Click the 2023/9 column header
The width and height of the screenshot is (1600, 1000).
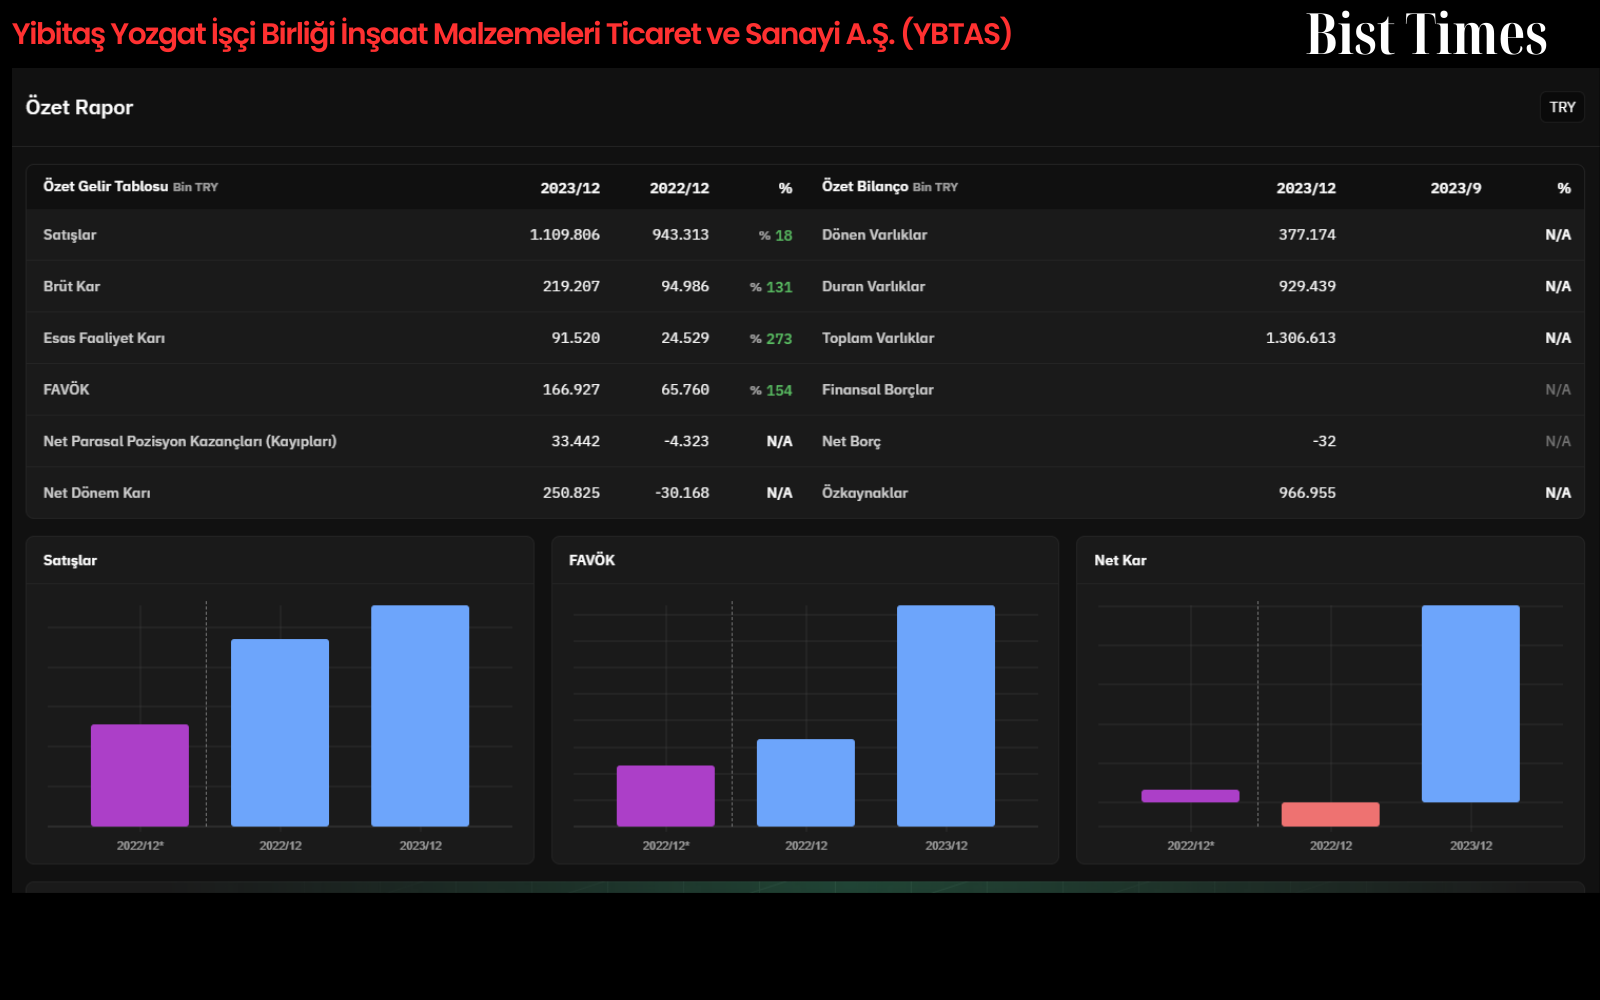tap(1456, 188)
